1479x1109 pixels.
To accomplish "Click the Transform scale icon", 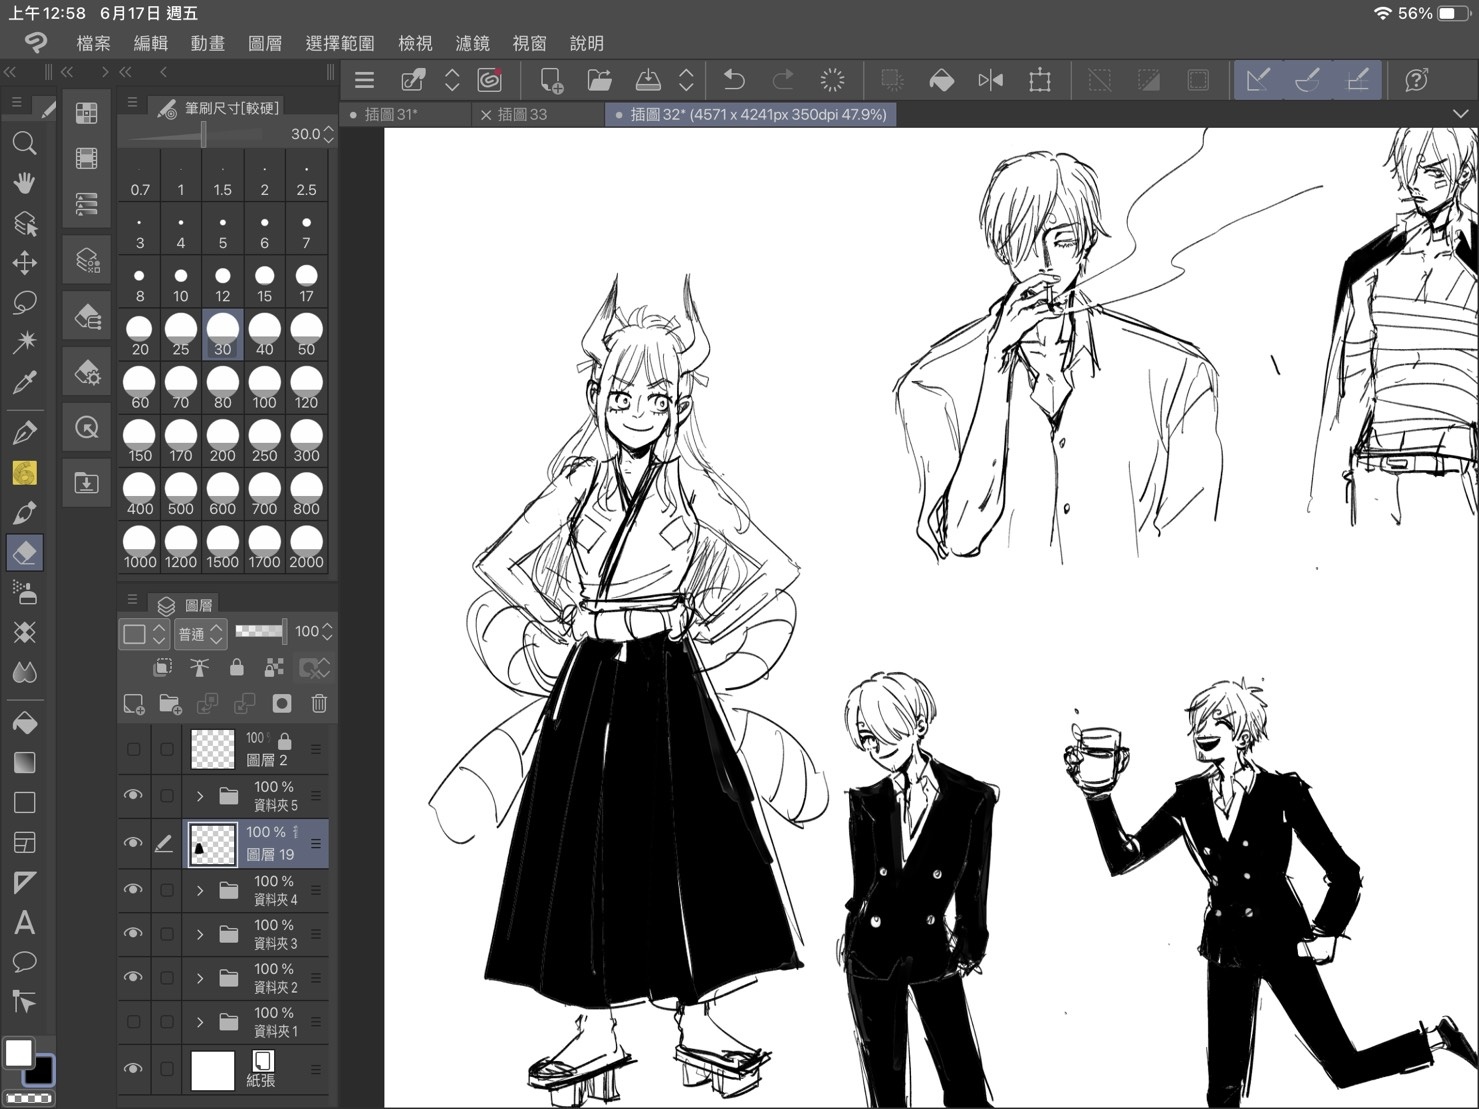I will point(1039,80).
